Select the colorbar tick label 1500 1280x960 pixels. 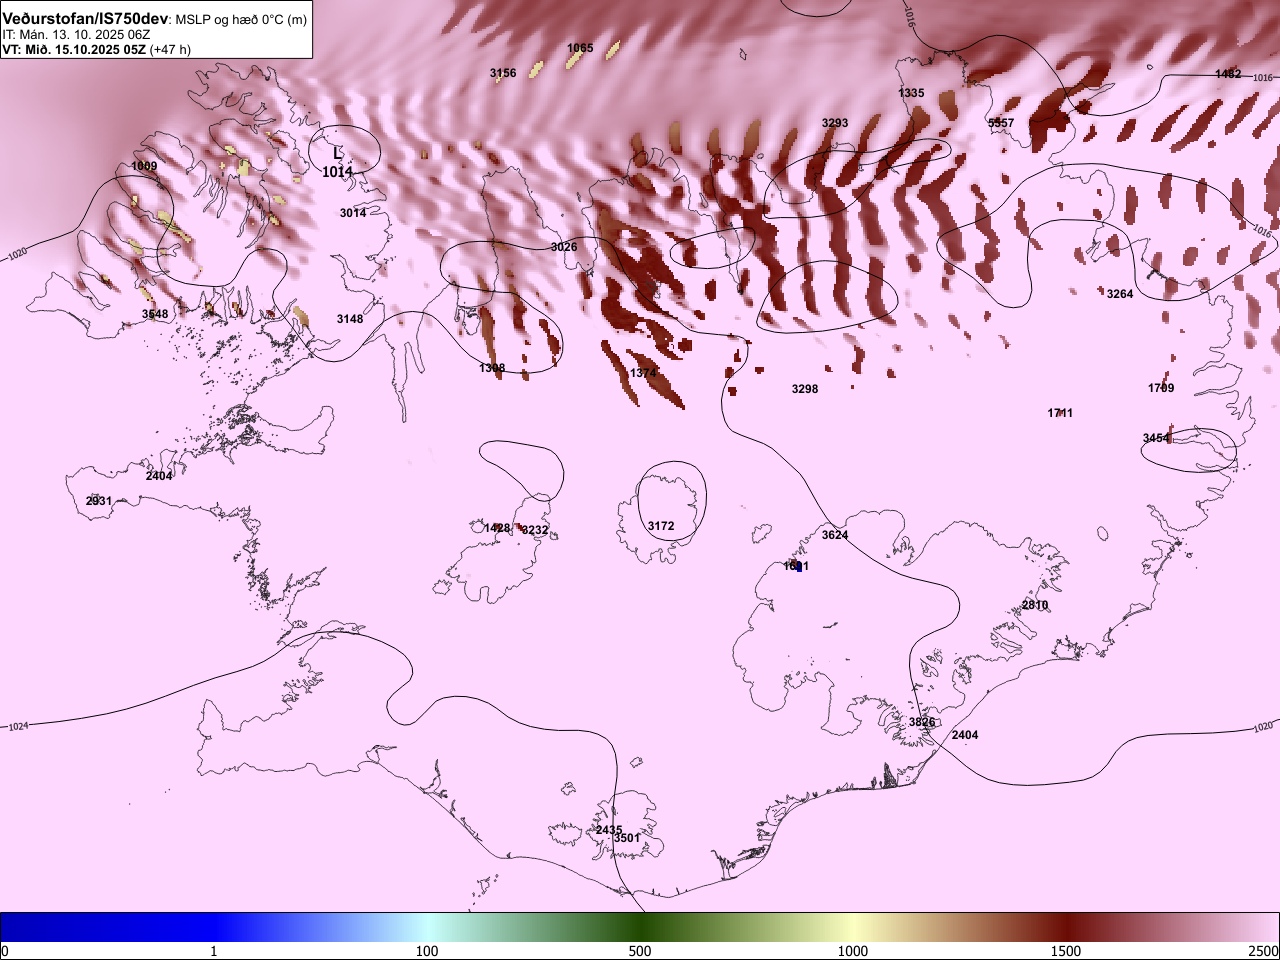(x=1066, y=951)
